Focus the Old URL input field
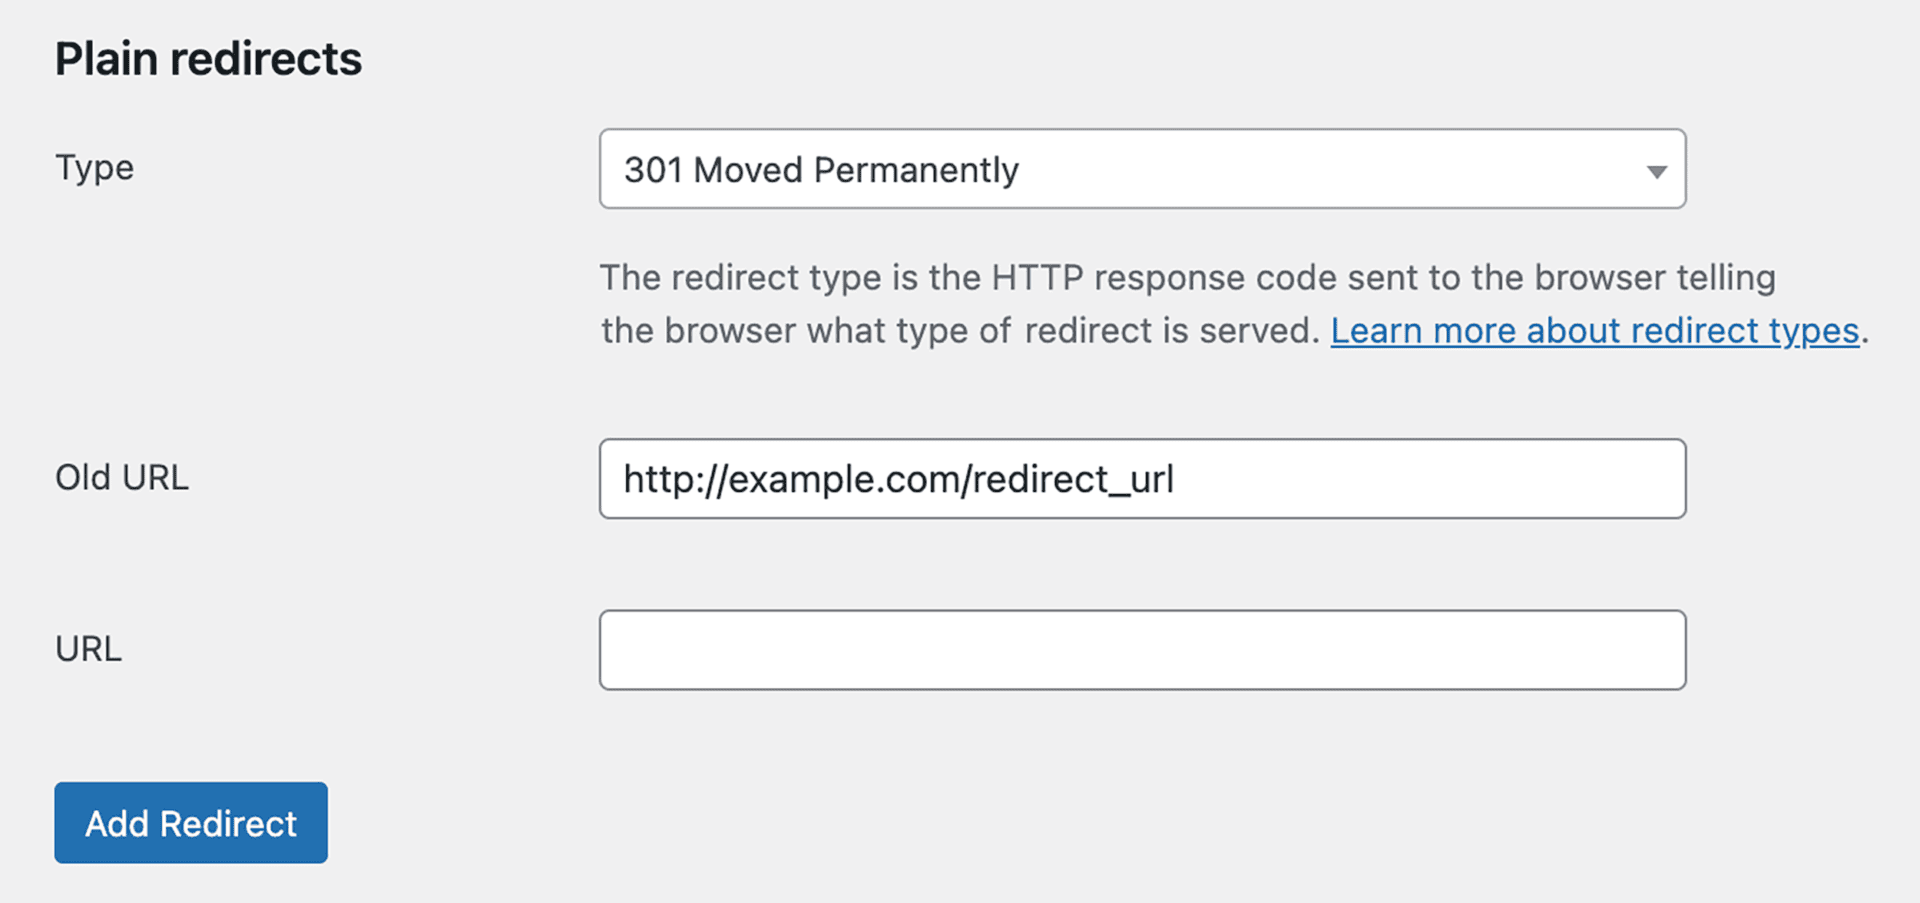This screenshot has height=903, width=1920. pos(1141,479)
